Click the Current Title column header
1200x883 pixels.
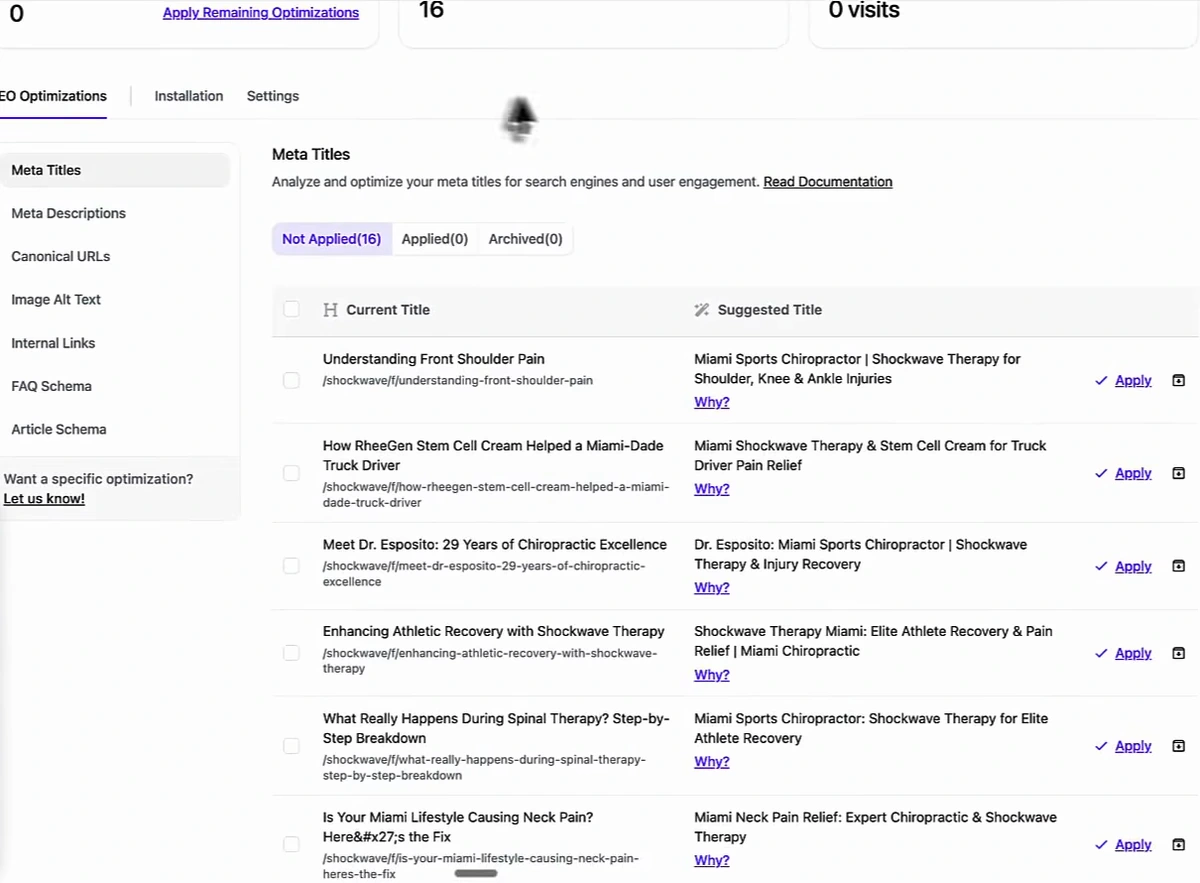coord(388,310)
